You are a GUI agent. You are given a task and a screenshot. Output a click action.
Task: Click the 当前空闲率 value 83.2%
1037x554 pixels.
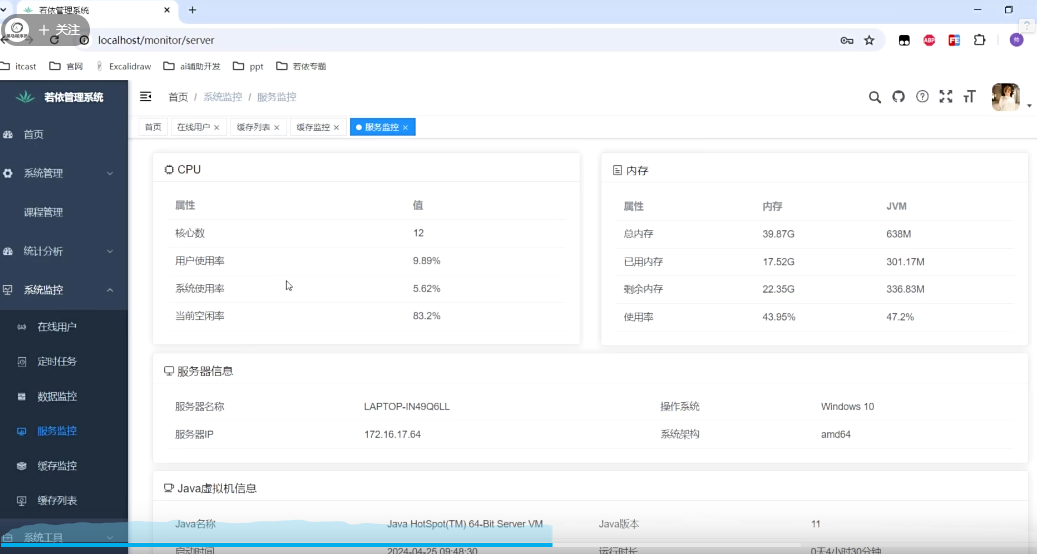pyautogui.click(x=427, y=315)
